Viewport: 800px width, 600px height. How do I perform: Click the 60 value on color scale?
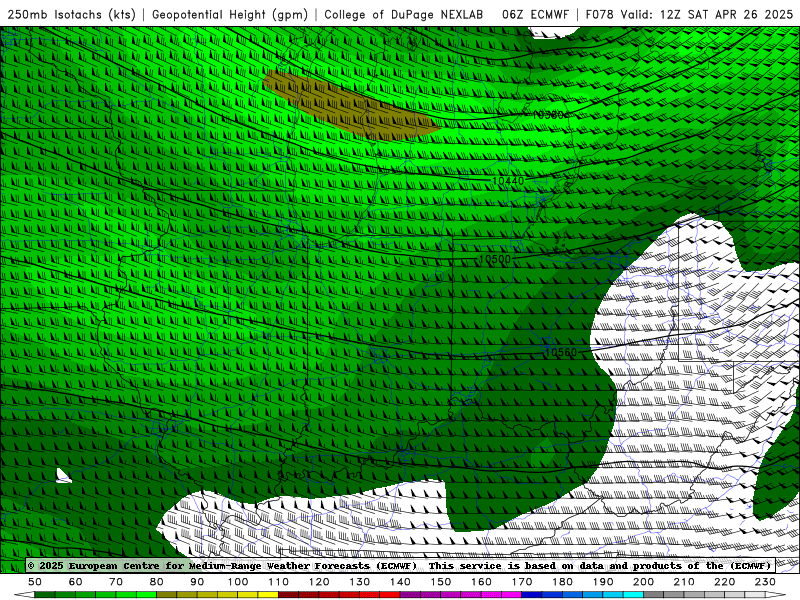tap(76, 582)
